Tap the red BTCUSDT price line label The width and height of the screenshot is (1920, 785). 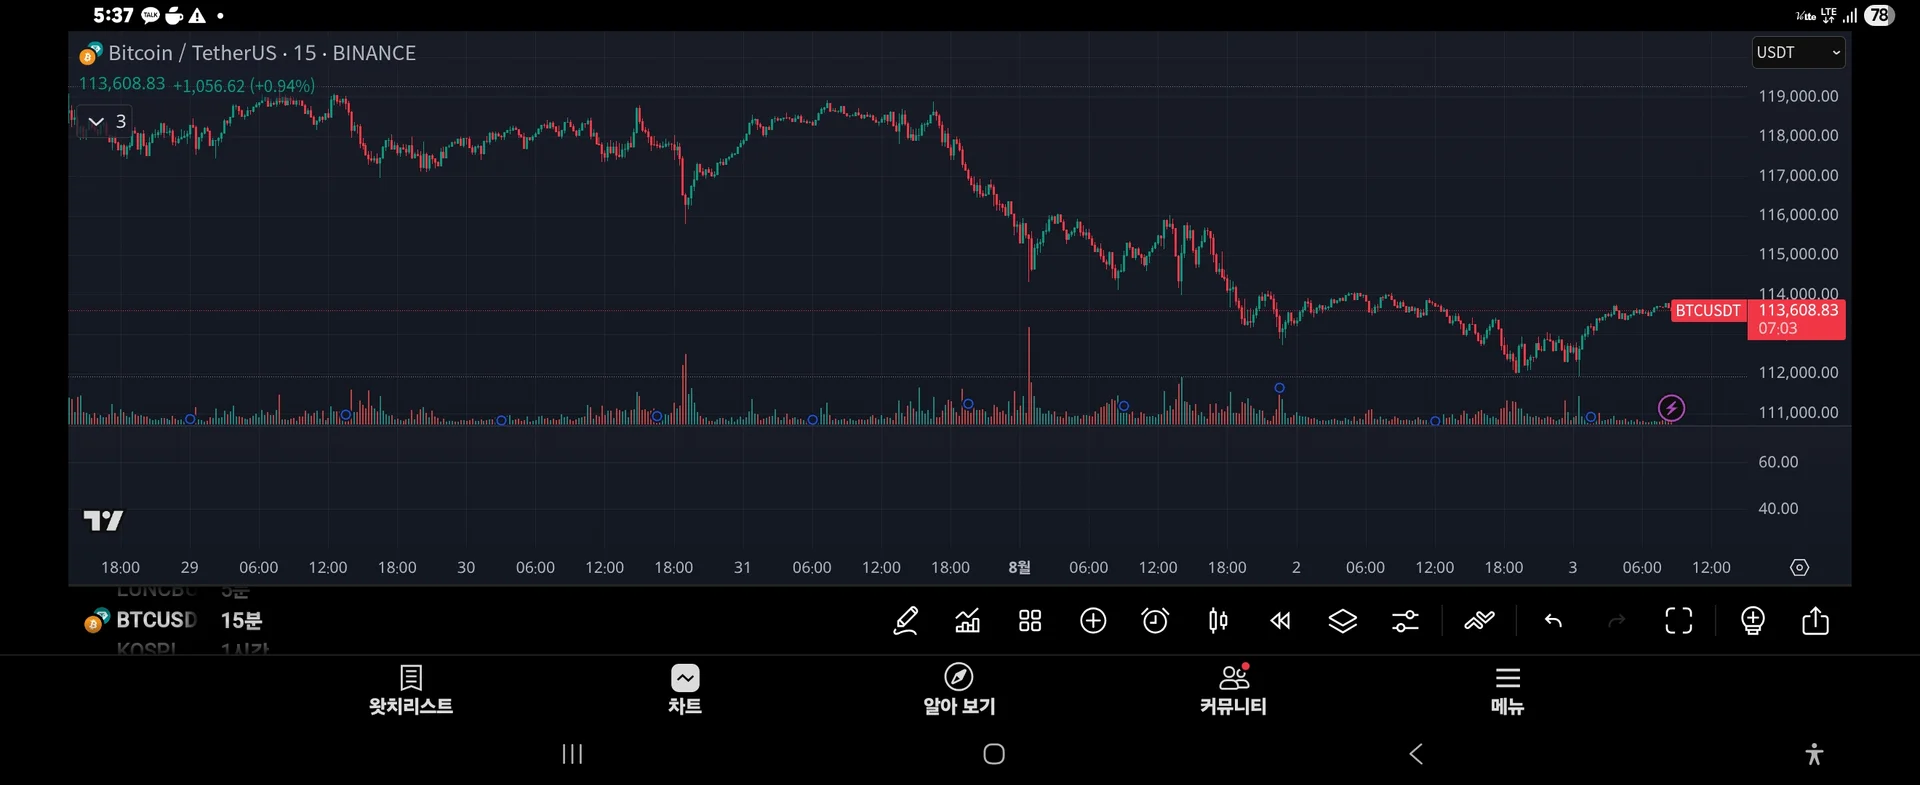point(1708,311)
